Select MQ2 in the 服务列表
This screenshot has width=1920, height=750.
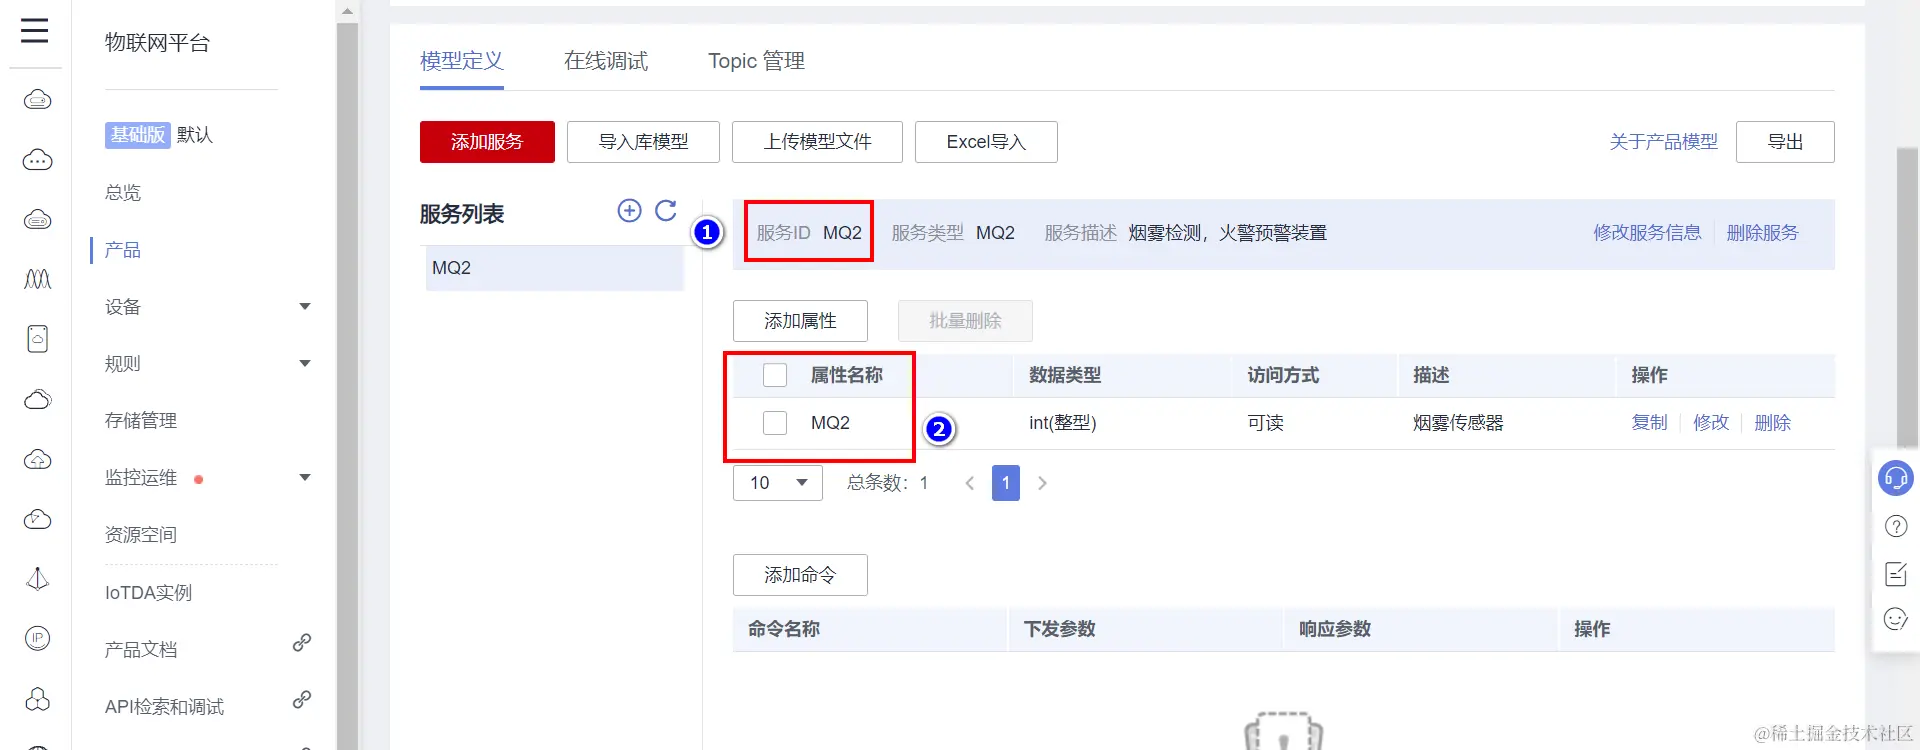tap(554, 268)
